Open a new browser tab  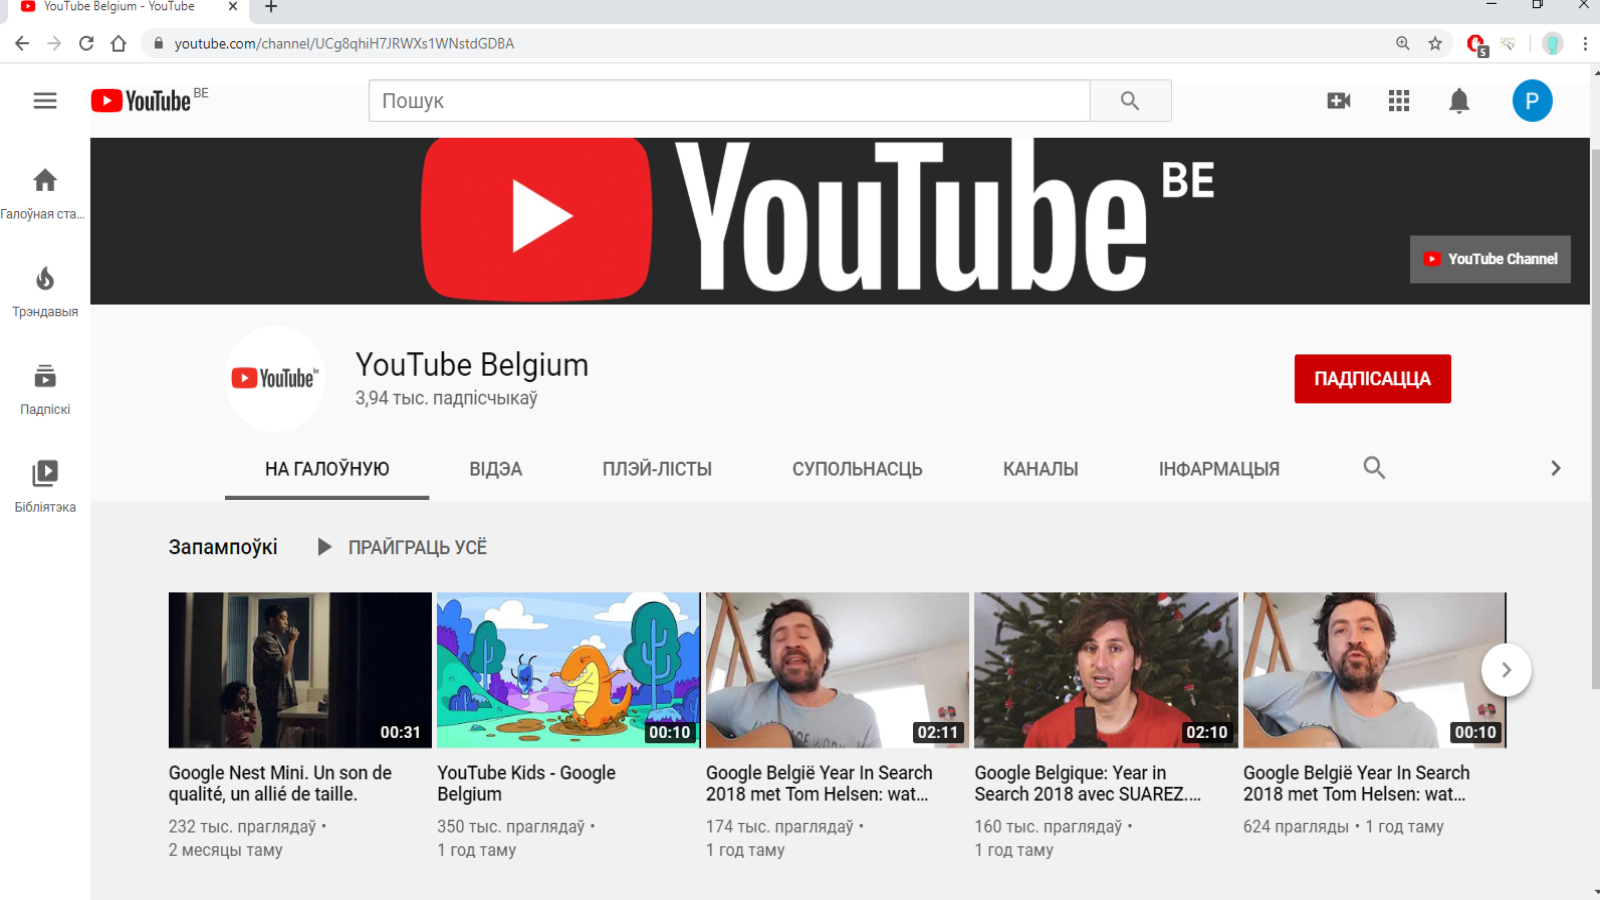[271, 7]
